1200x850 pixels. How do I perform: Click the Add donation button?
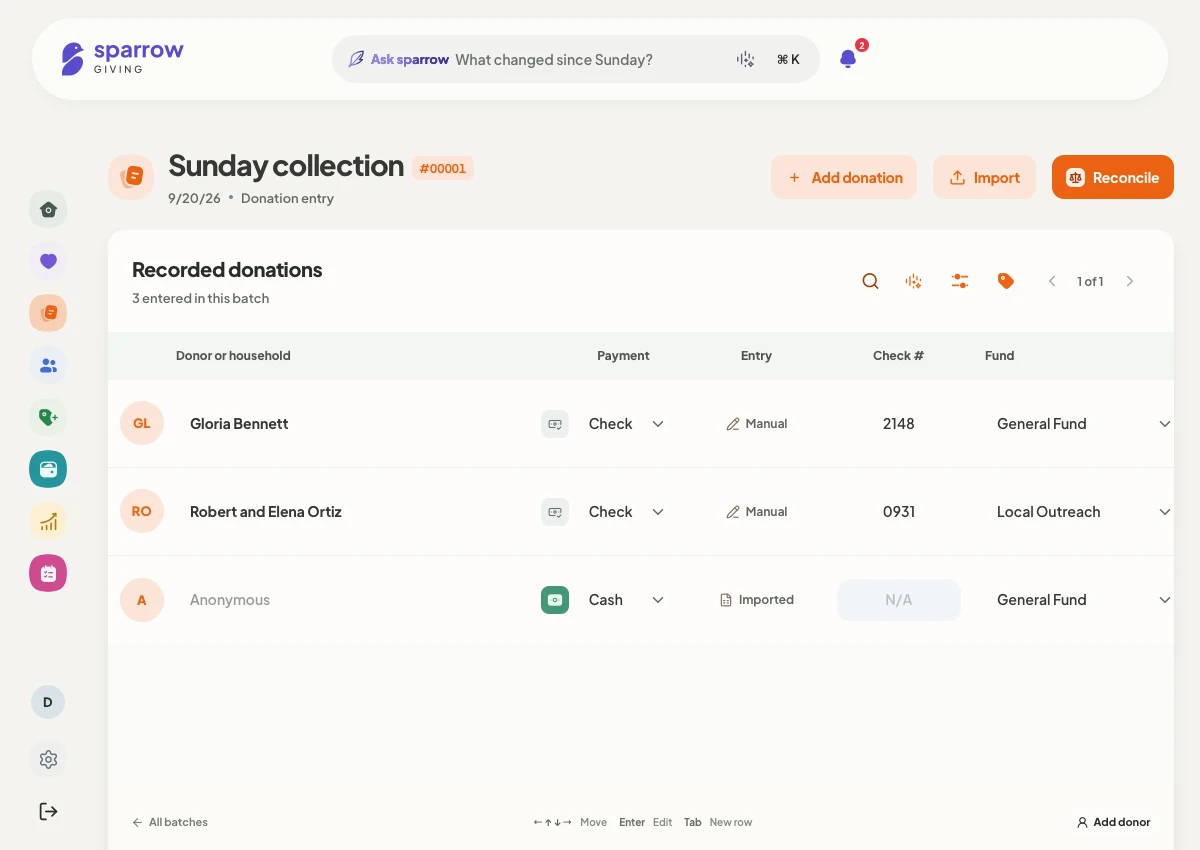coord(844,177)
